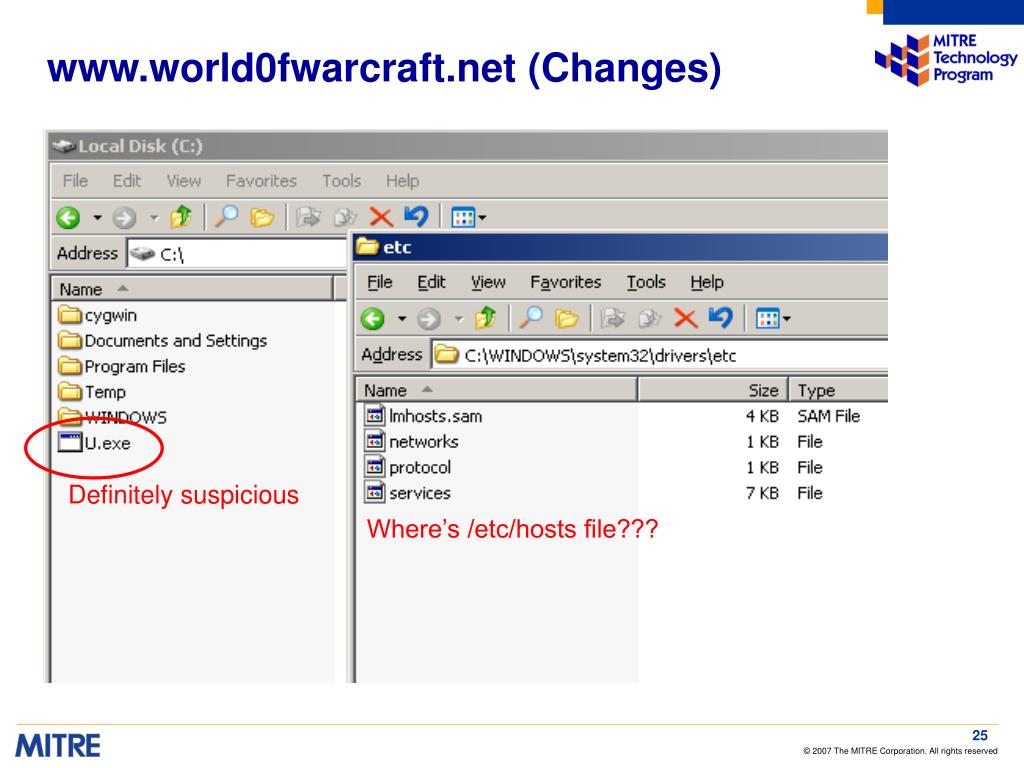Open Tools menu in etc window
This screenshot has height=768, width=1024.
point(646,282)
